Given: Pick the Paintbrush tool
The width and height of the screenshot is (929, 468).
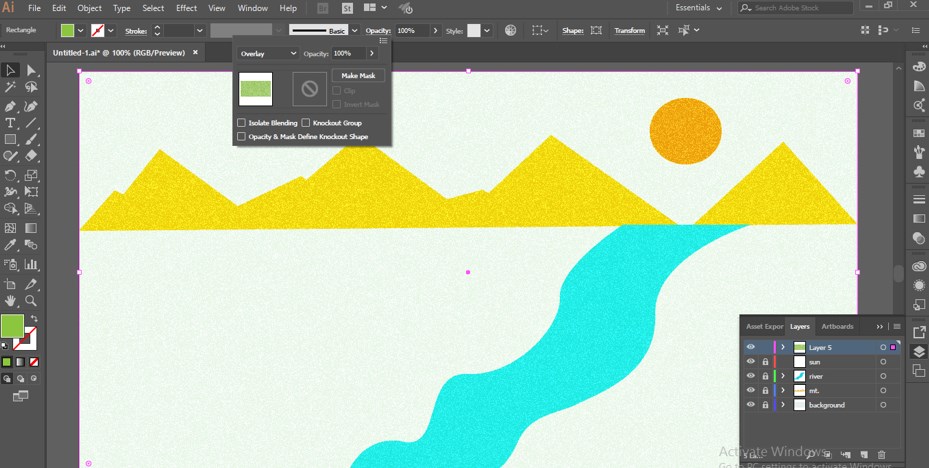Looking at the screenshot, I should pyautogui.click(x=31, y=140).
